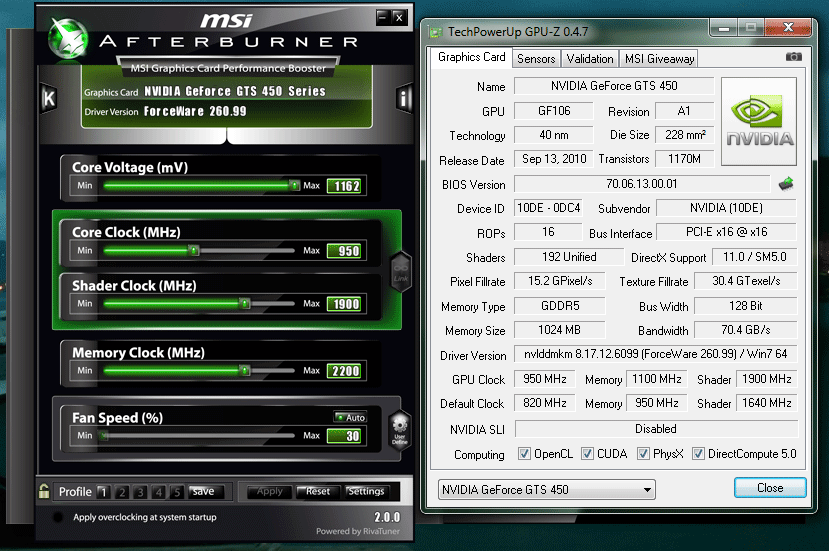
Task: Click the Core Clock slider handle
Action: (x=194, y=251)
